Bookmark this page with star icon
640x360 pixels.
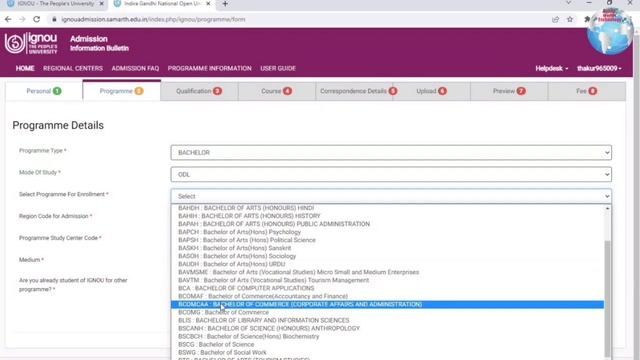click(x=570, y=19)
